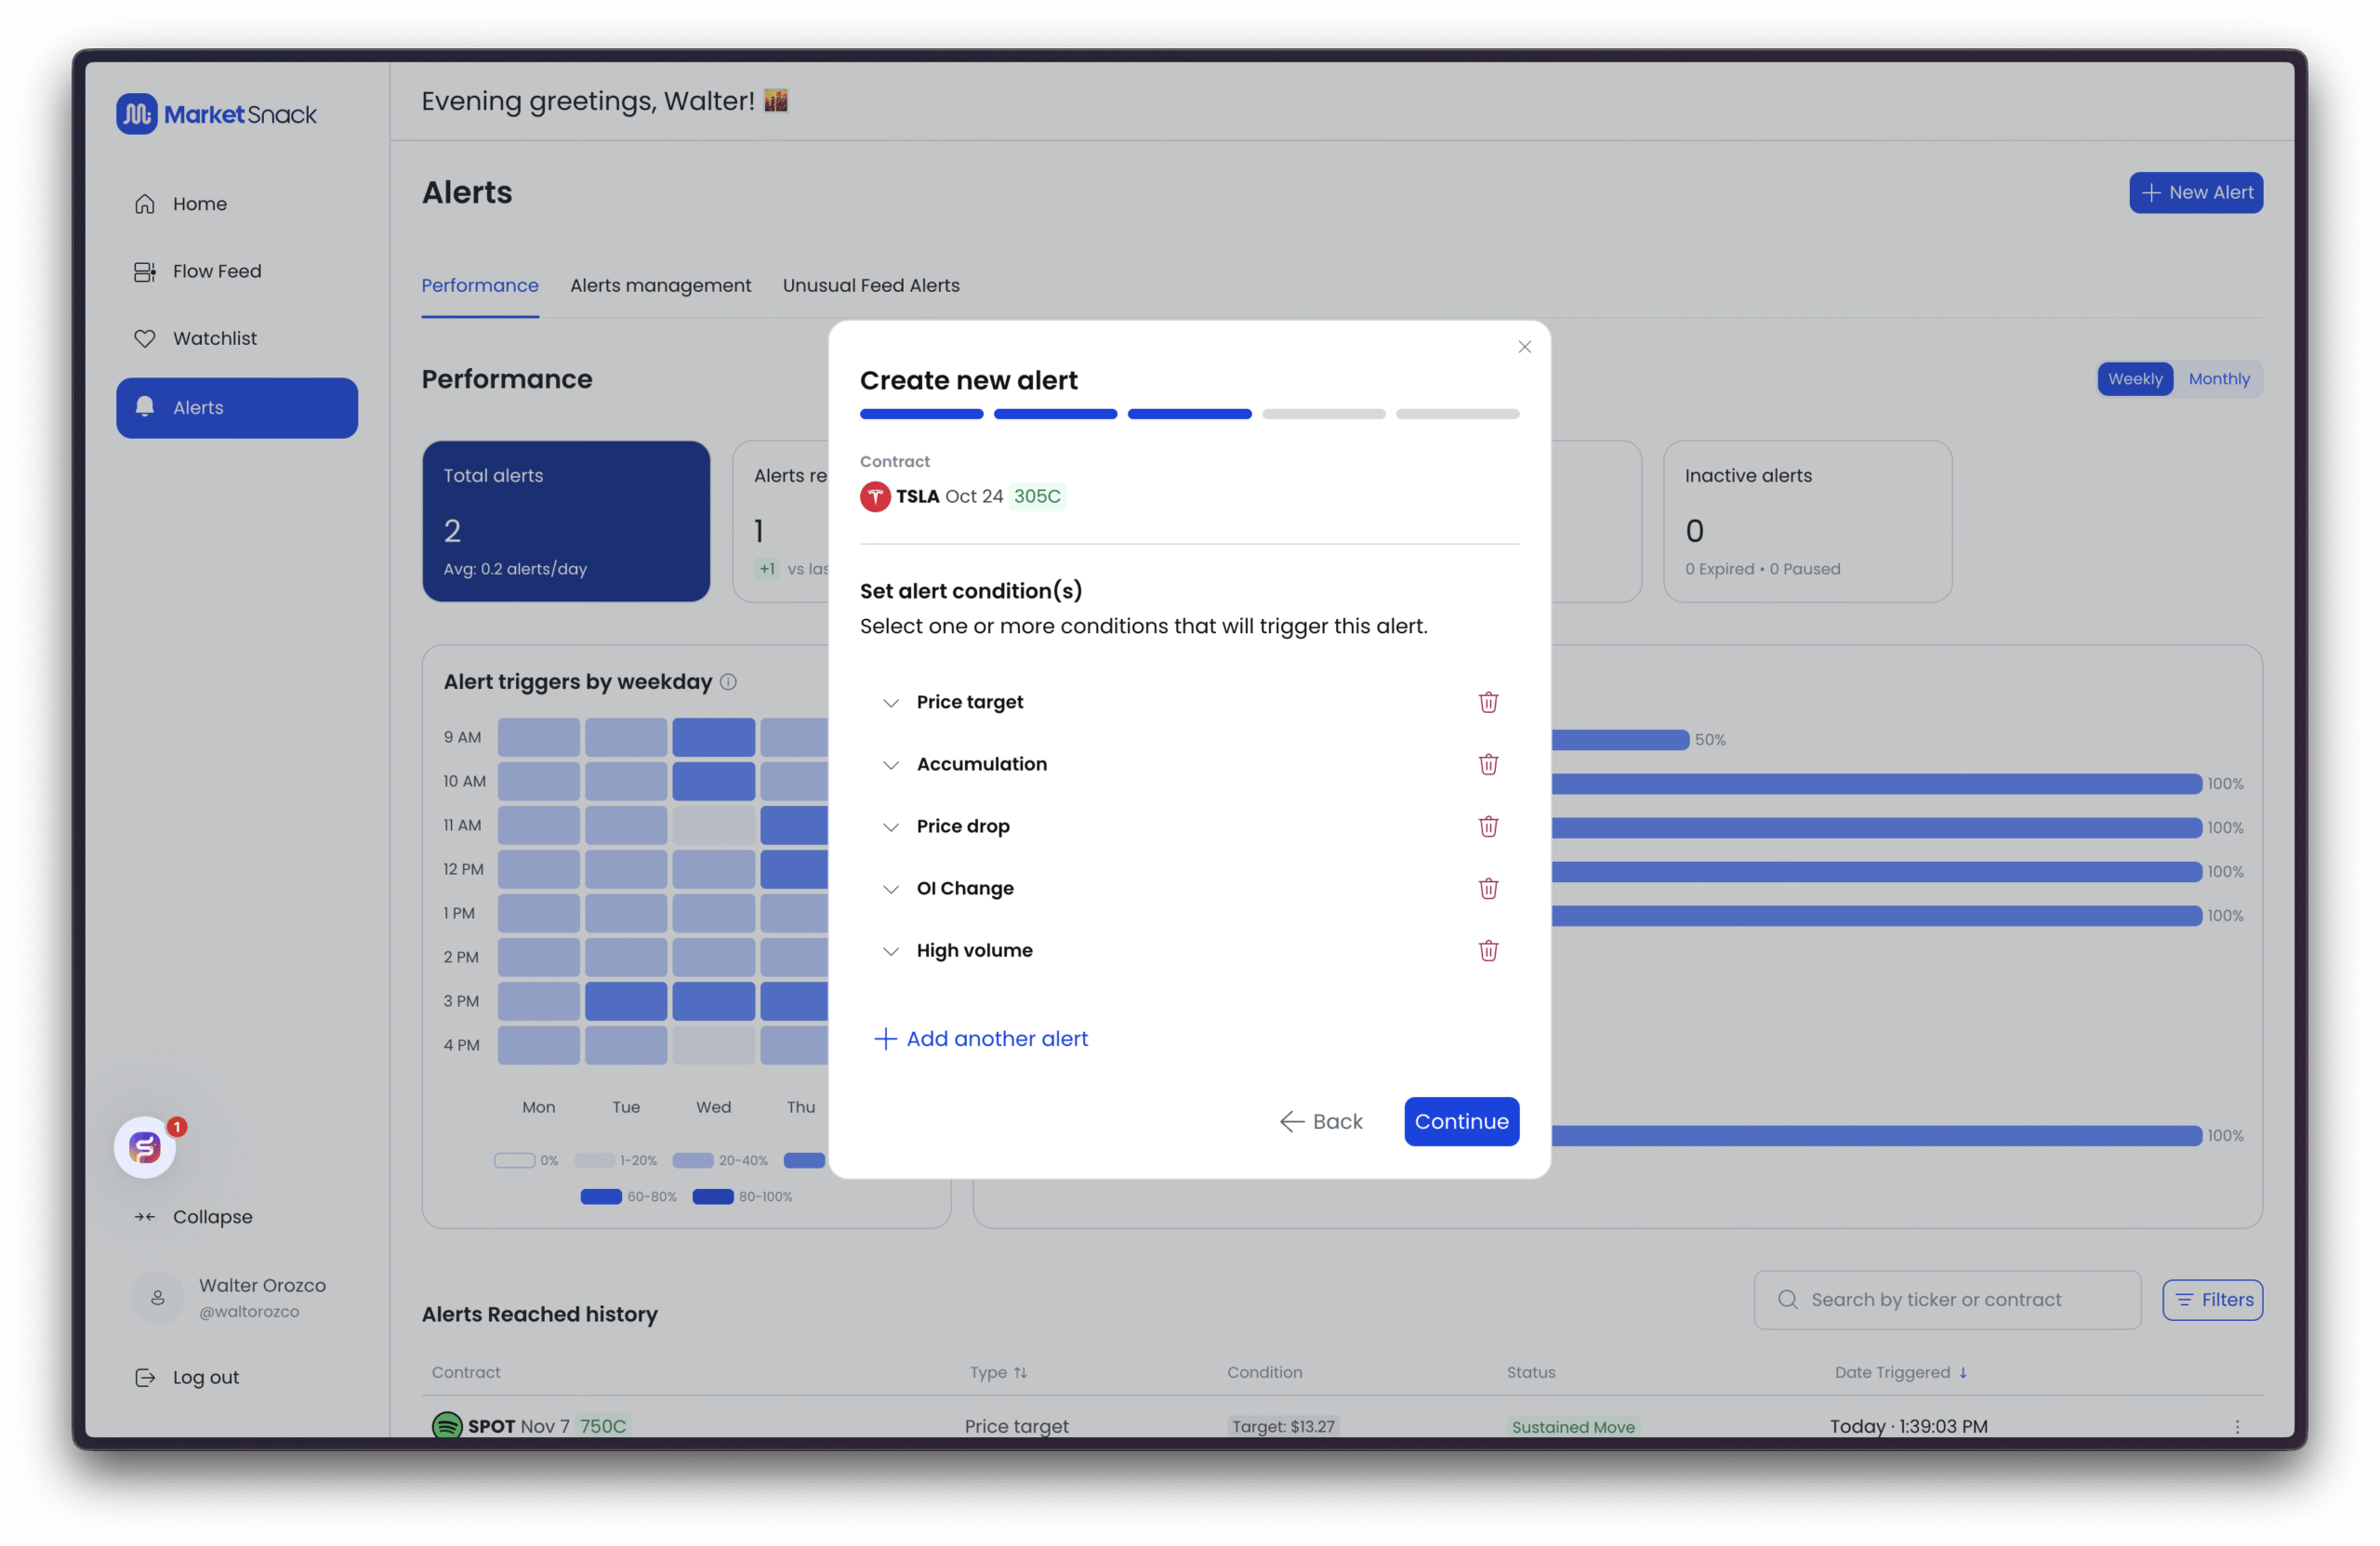Viewport: 2380px width, 1546px height.
Task: Remove the Accumulation condition with trash icon
Action: pos(1488,764)
